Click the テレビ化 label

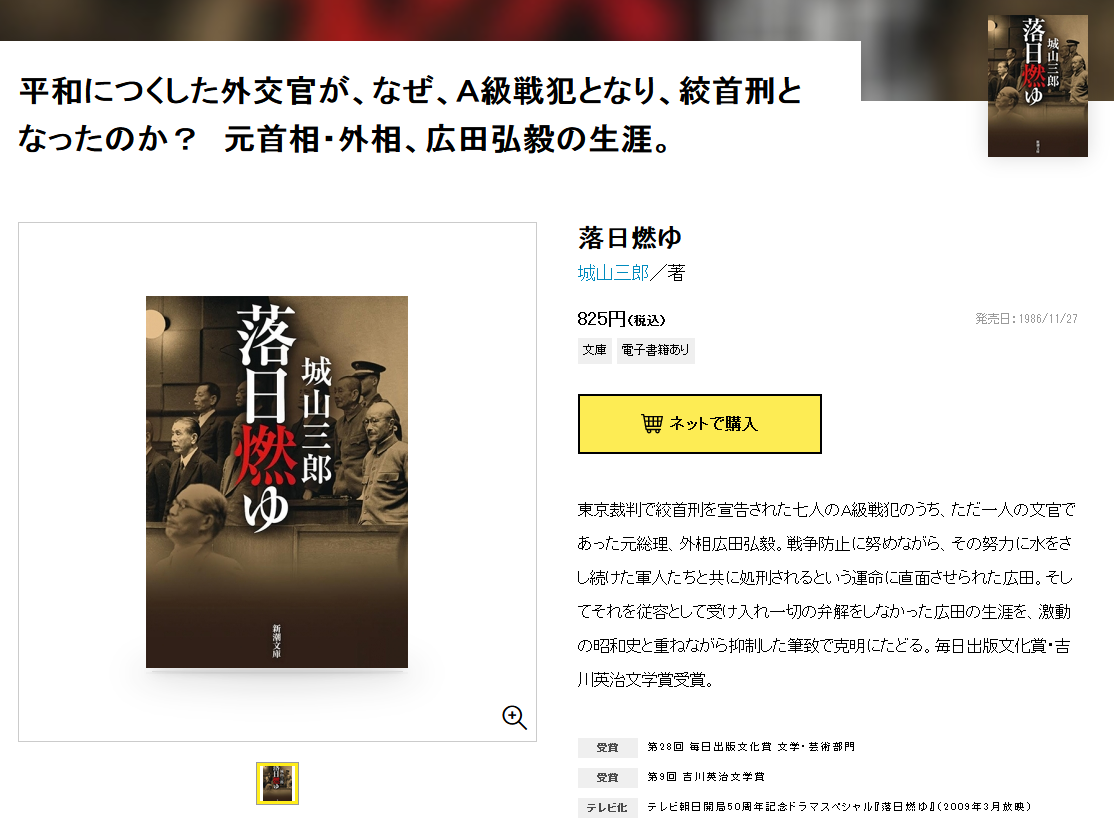(x=607, y=808)
